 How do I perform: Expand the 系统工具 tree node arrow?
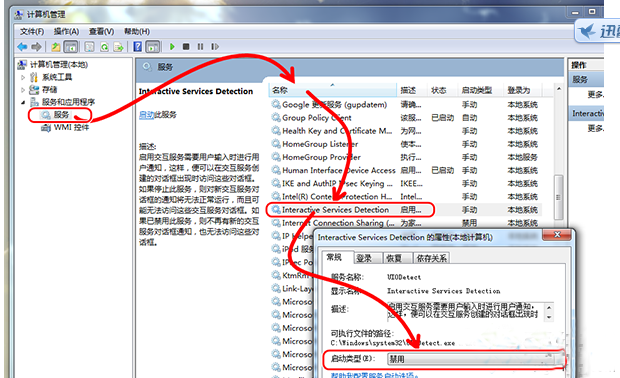[x=23, y=77]
